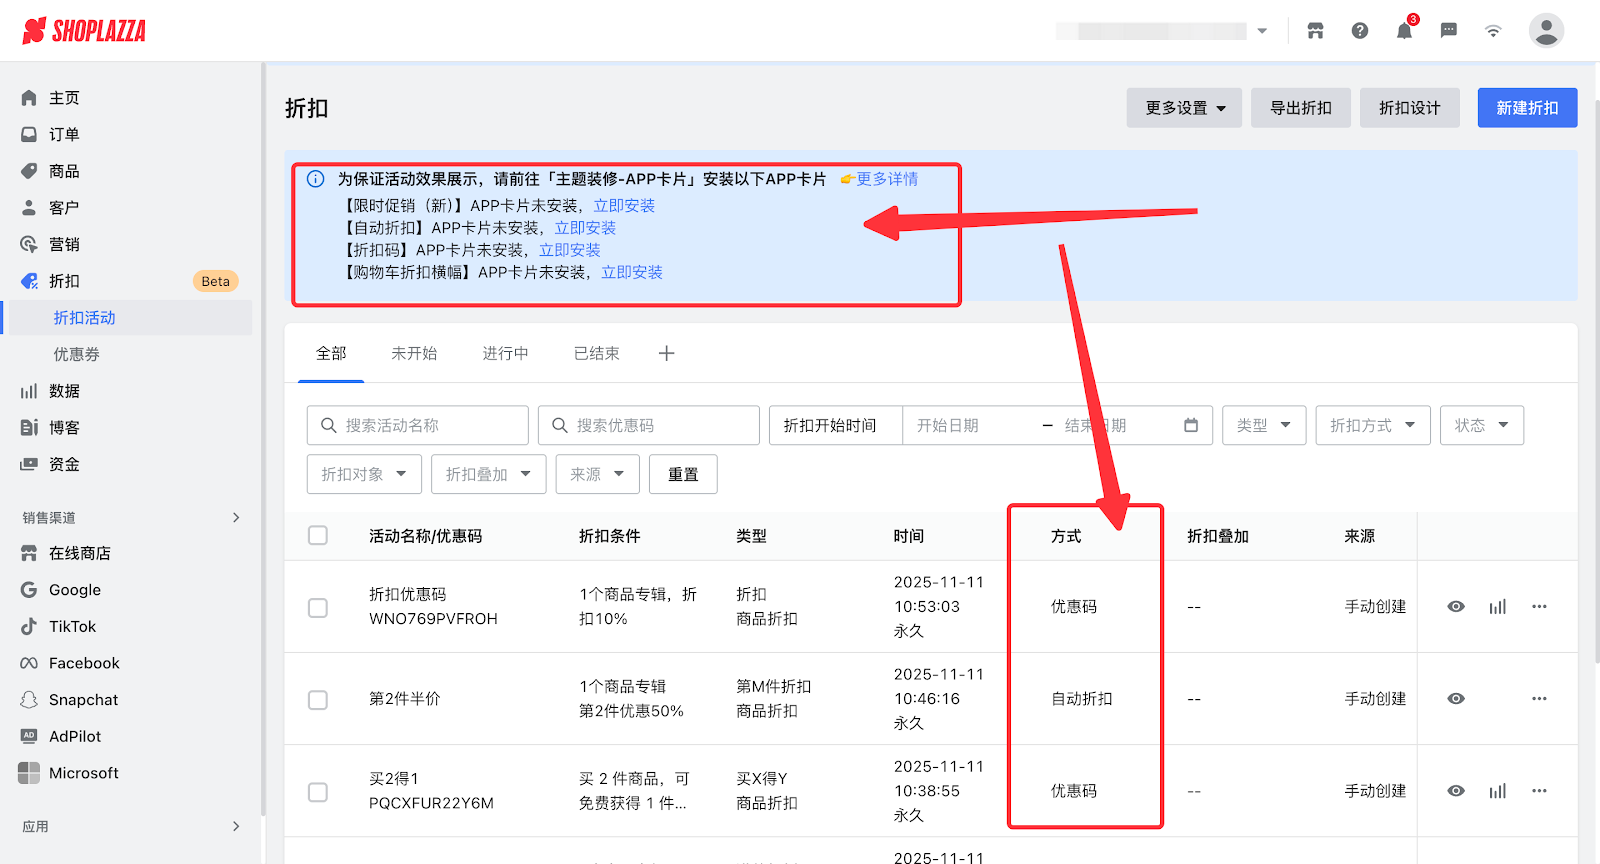Click the user avatar profile icon
The height and width of the screenshot is (864, 1600).
click(x=1545, y=31)
